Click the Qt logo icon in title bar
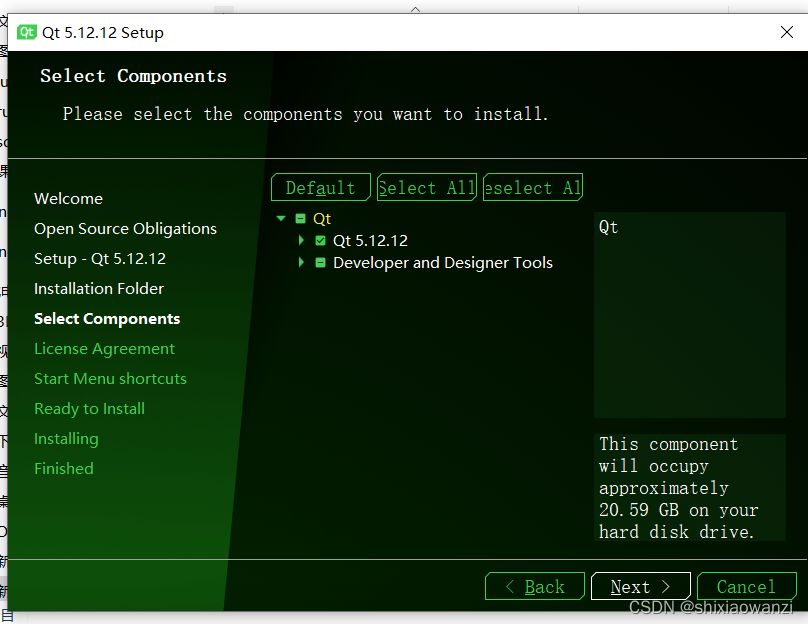Screen dimensions: 808x624 (x=26, y=32)
